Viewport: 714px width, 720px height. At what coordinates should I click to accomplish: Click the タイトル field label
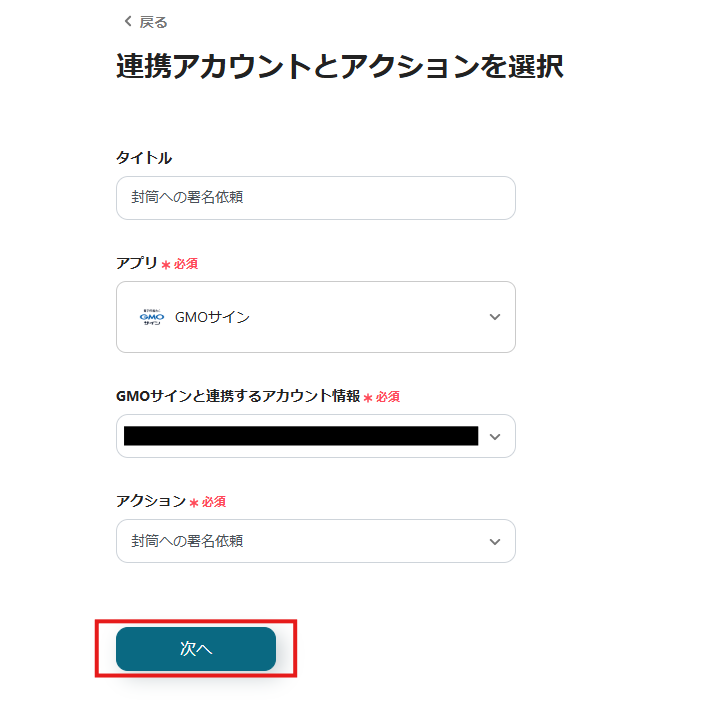(144, 158)
